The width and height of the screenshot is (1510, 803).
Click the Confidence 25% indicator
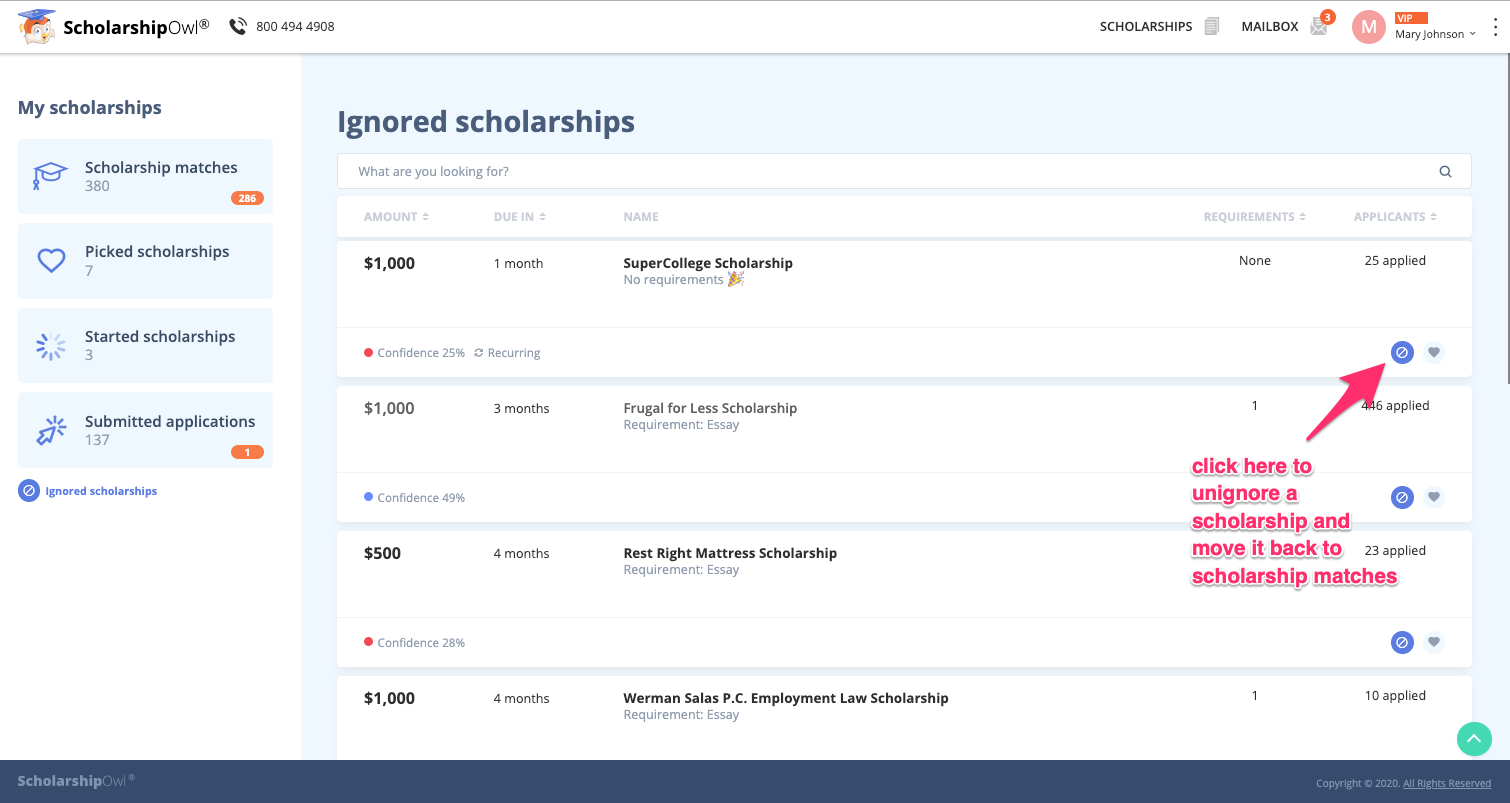414,353
